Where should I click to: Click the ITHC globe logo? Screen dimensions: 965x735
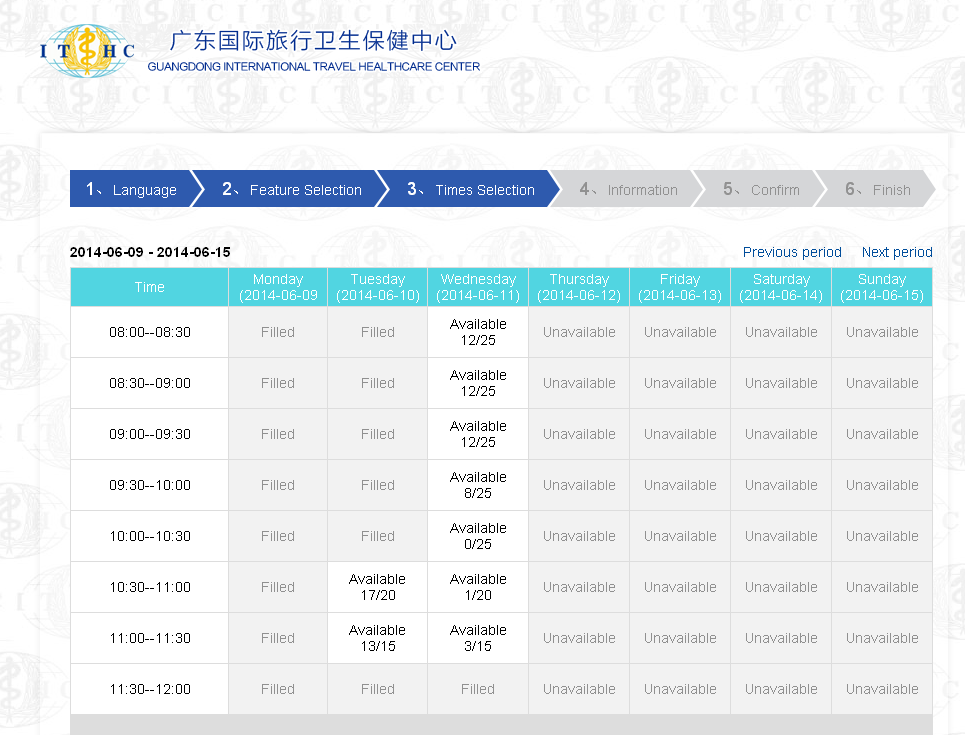(x=87, y=50)
